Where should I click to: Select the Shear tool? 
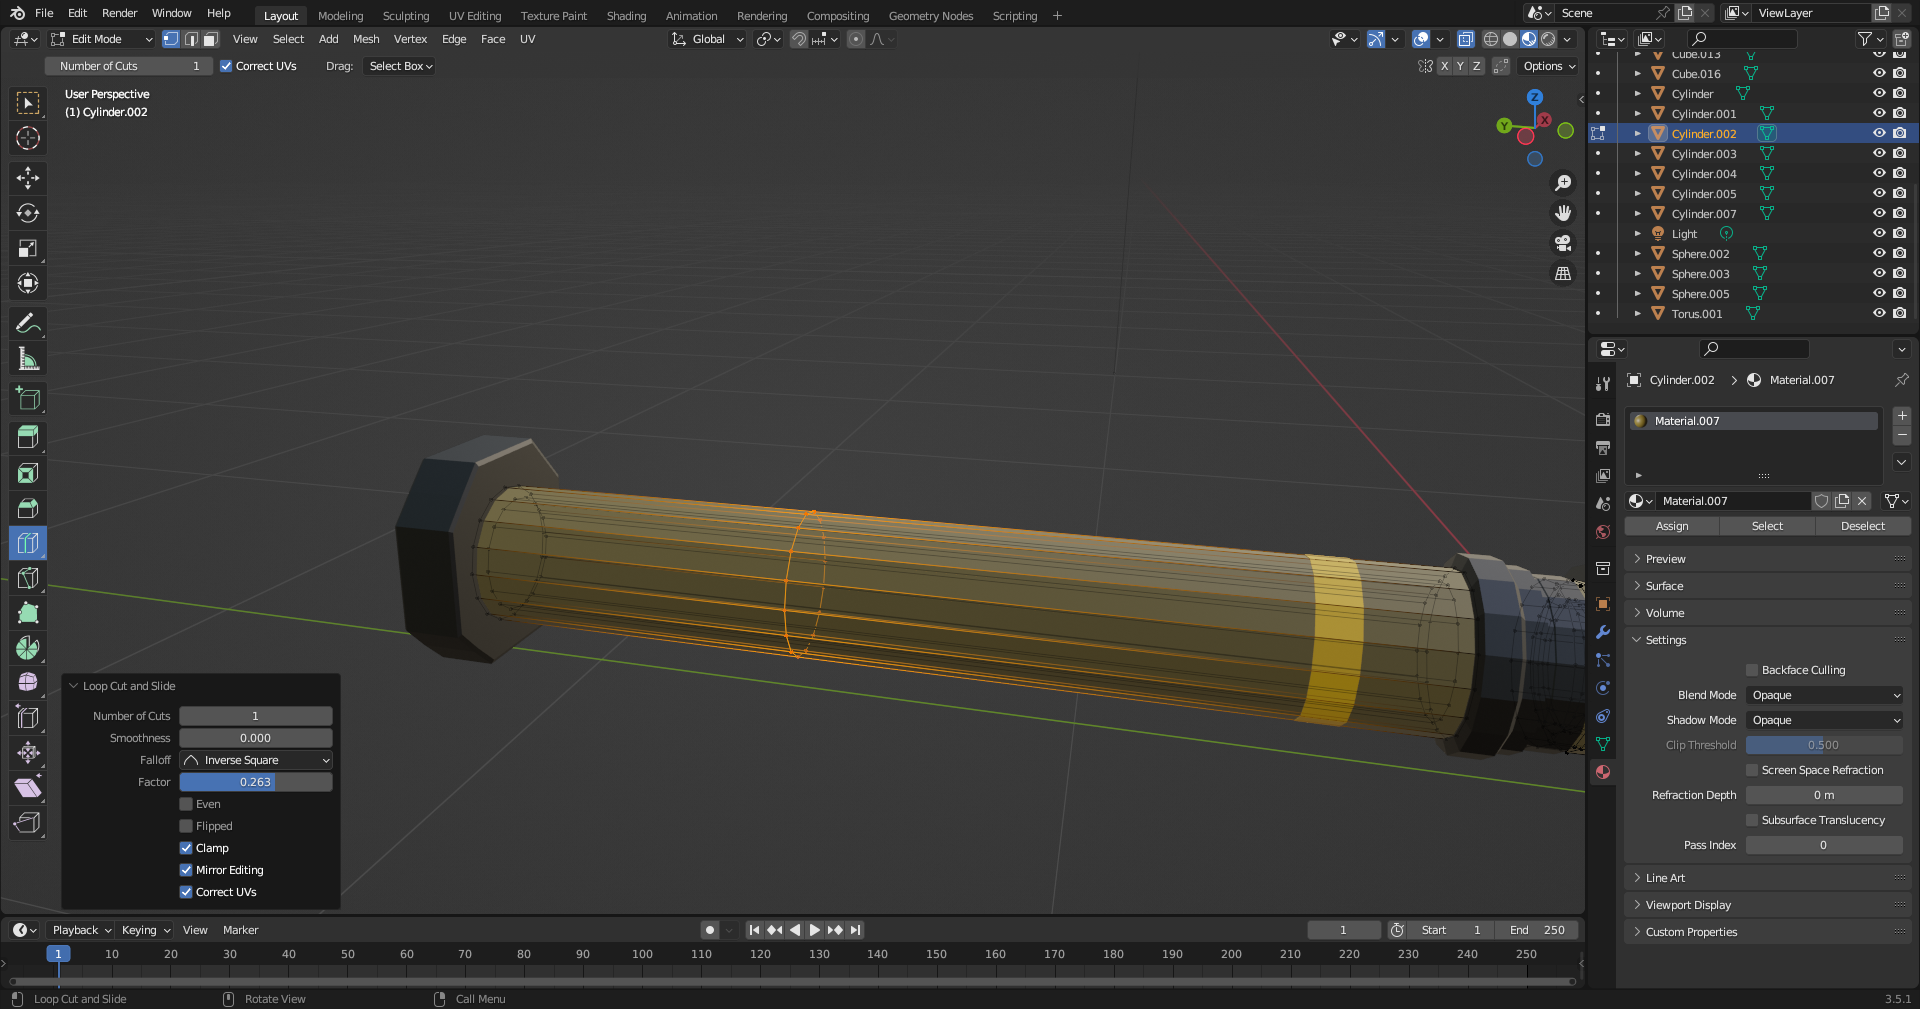point(28,788)
